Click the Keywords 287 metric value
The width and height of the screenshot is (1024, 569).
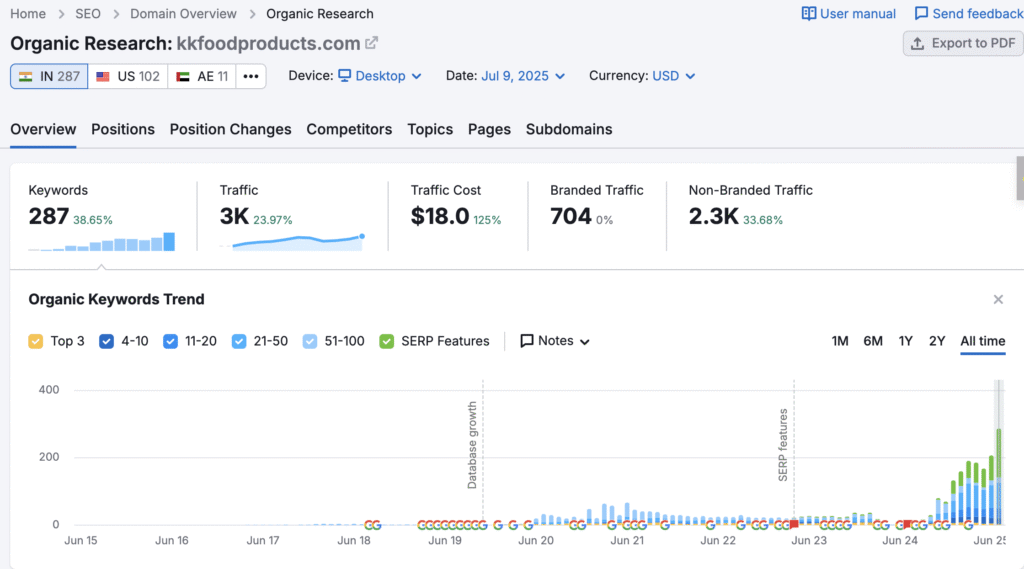click(48, 216)
